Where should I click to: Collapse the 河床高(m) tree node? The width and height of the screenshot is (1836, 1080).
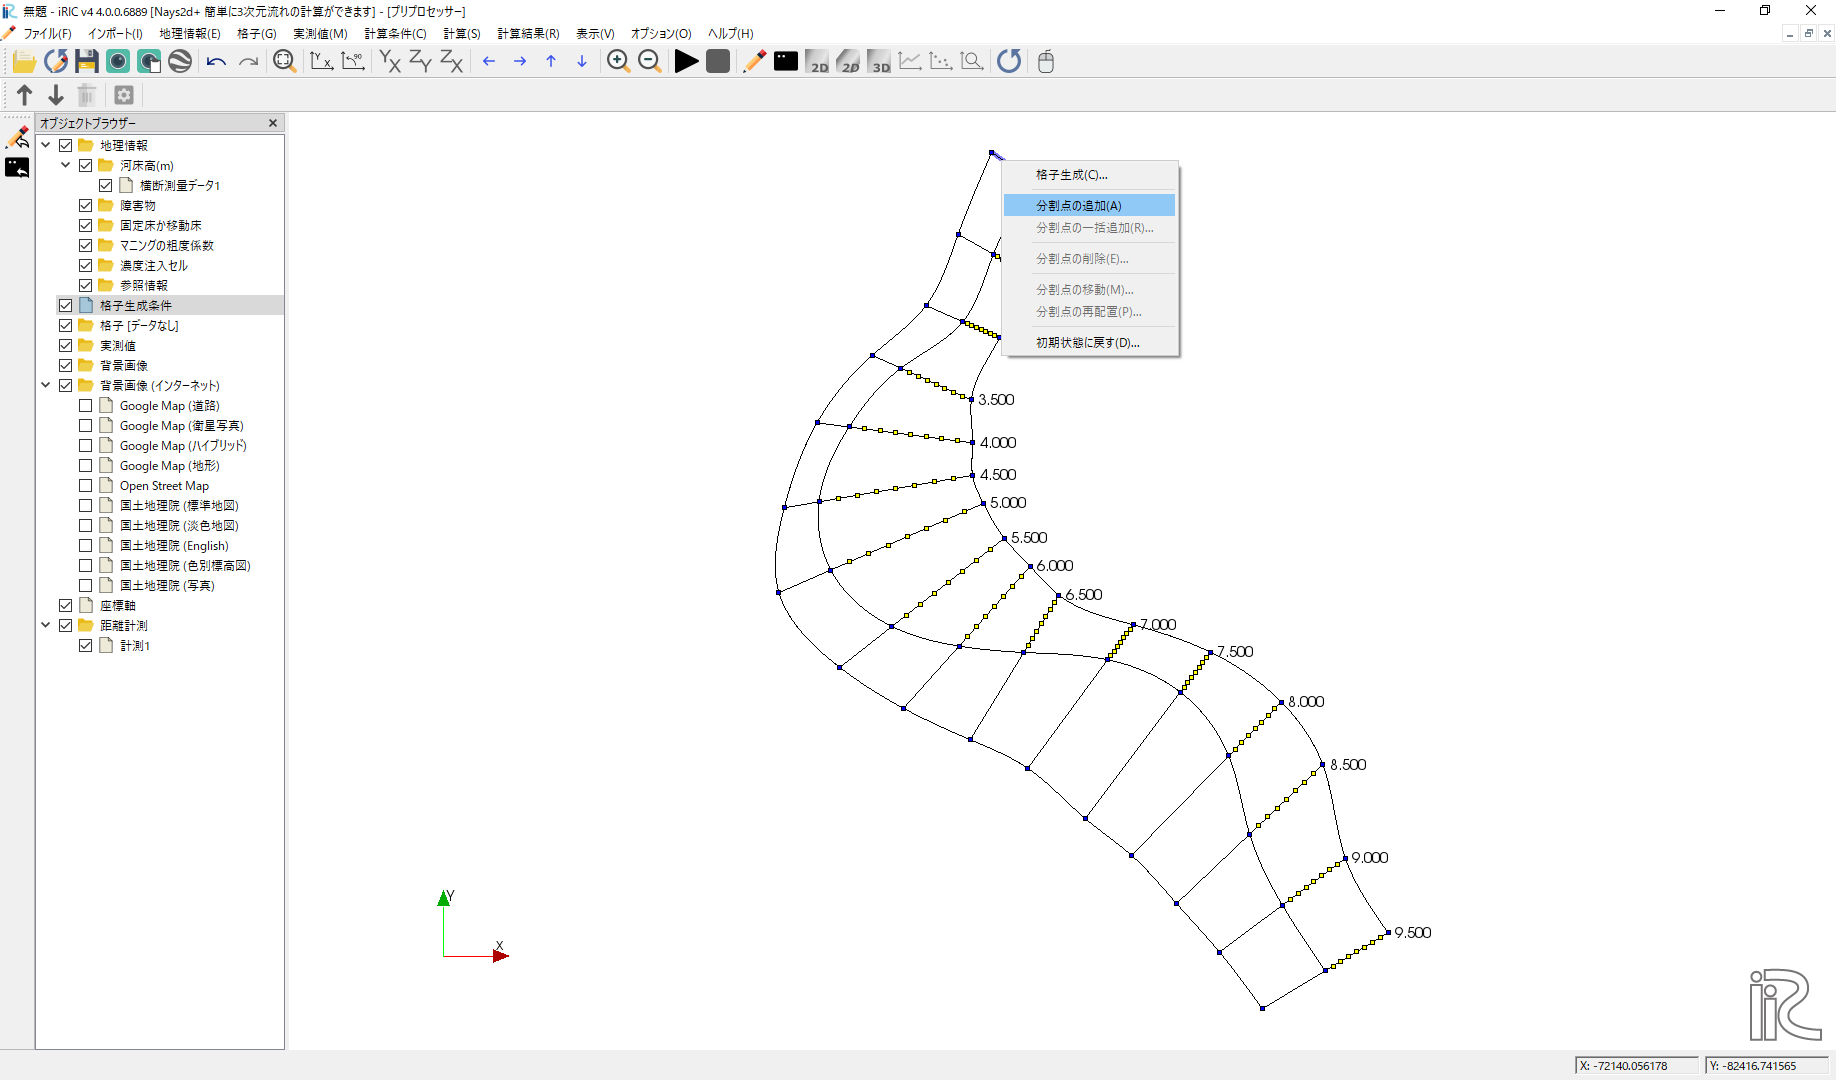[x=66, y=166]
